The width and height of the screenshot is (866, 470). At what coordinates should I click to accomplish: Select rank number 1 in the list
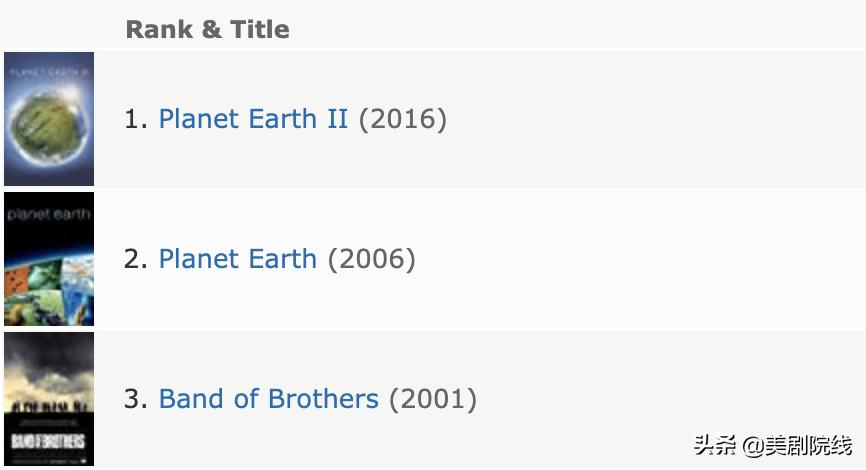(135, 119)
